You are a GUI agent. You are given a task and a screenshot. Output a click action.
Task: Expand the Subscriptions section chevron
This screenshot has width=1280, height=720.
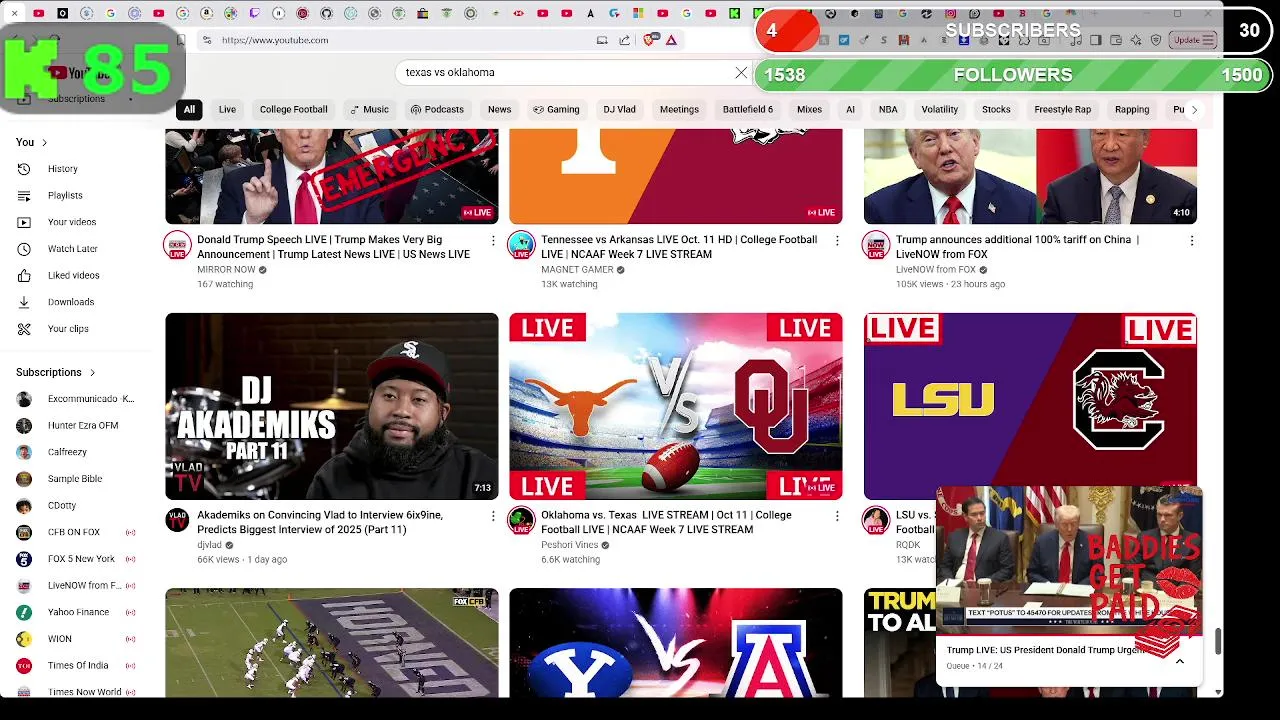click(x=92, y=373)
